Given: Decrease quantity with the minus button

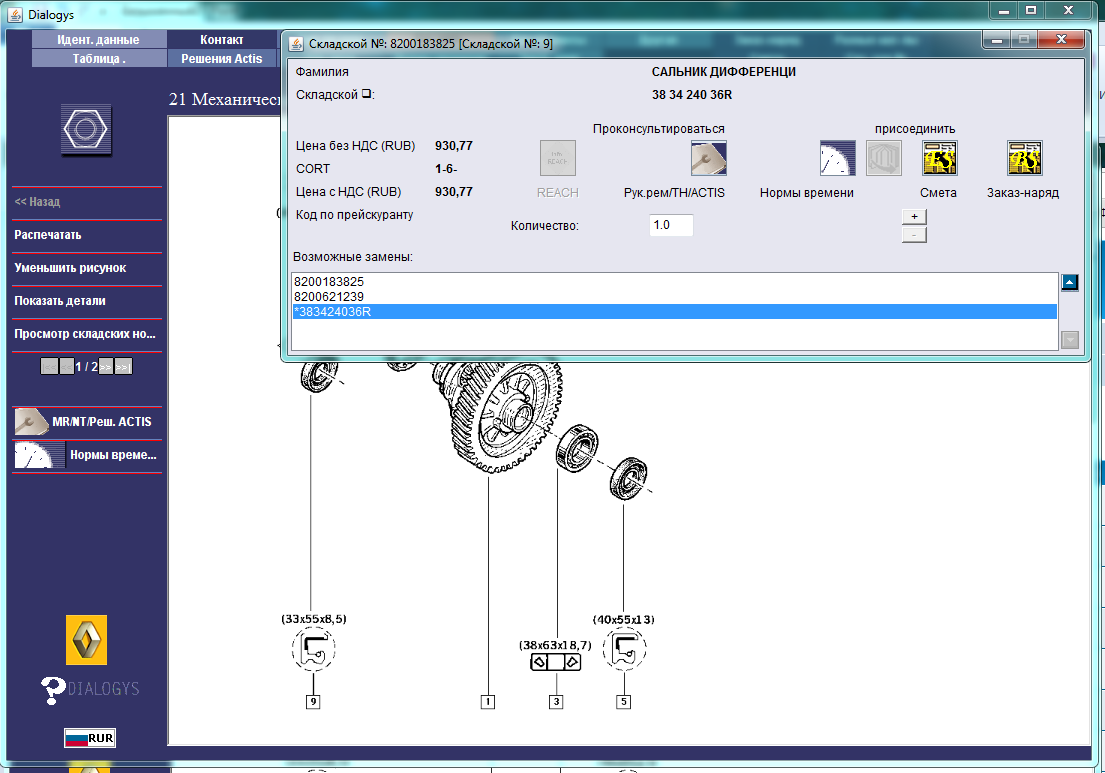Looking at the screenshot, I should (914, 235).
